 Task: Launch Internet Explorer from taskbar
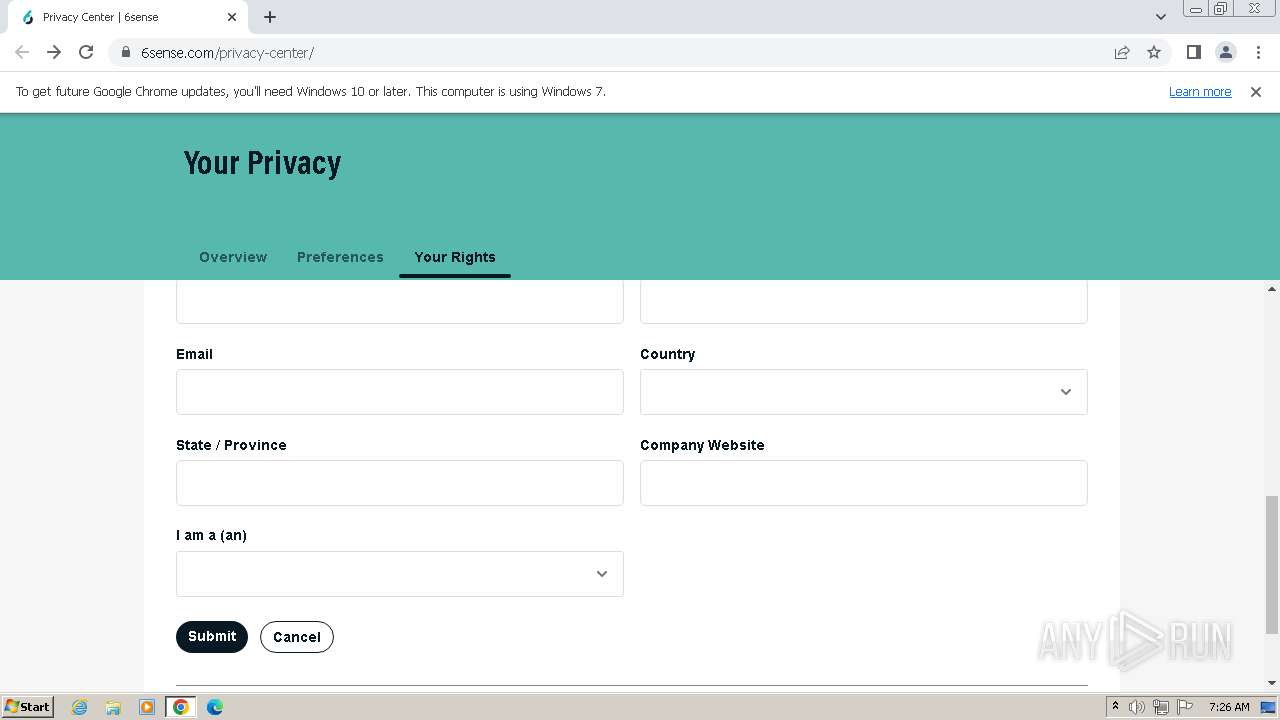[80, 707]
